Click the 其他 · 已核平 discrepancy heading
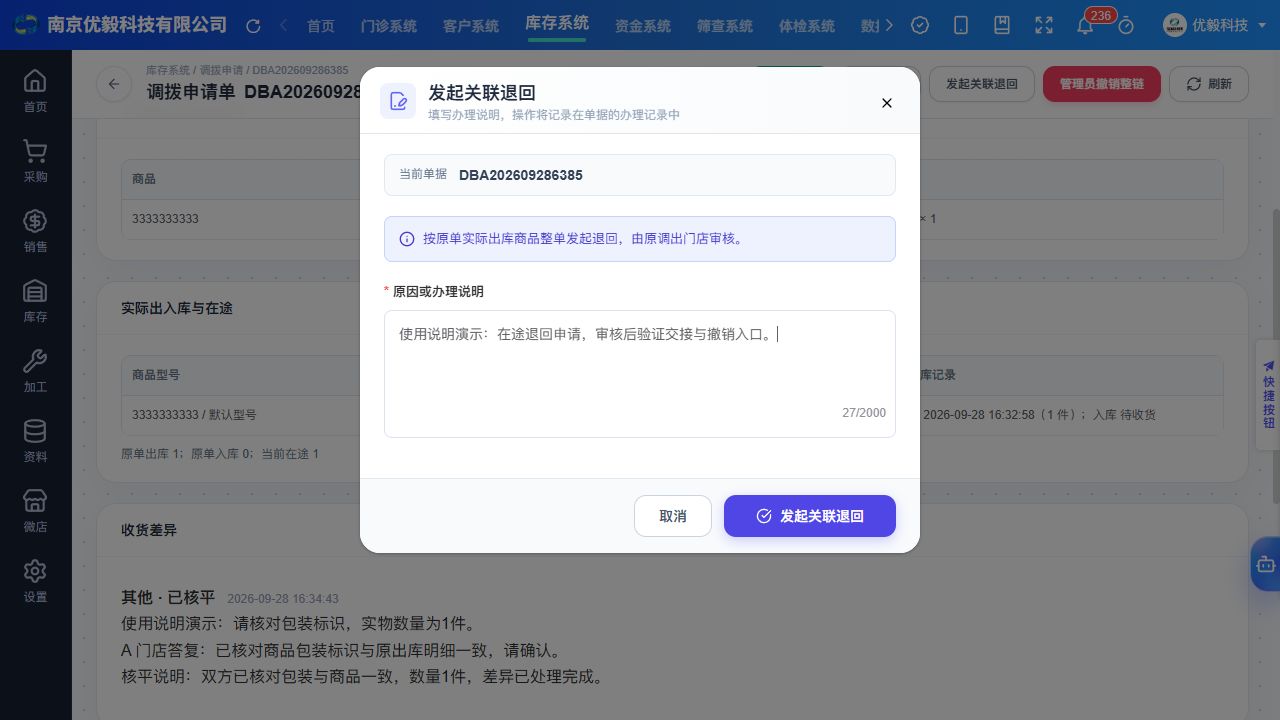 [x=168, y=598]
